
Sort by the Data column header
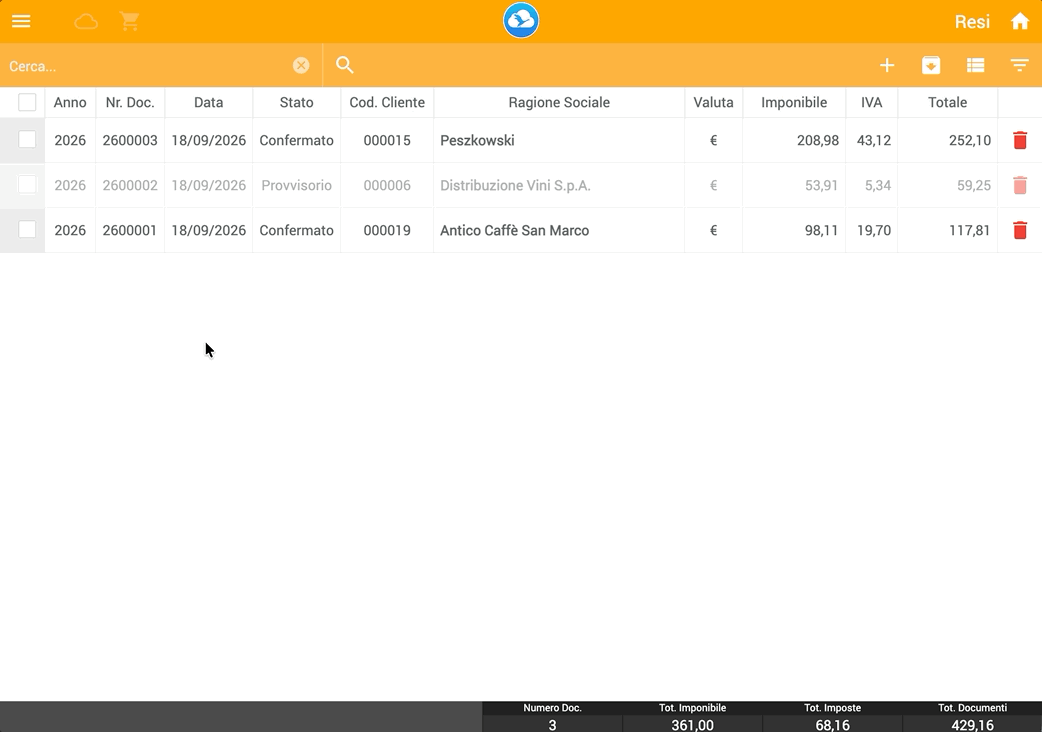pos(209,102)
